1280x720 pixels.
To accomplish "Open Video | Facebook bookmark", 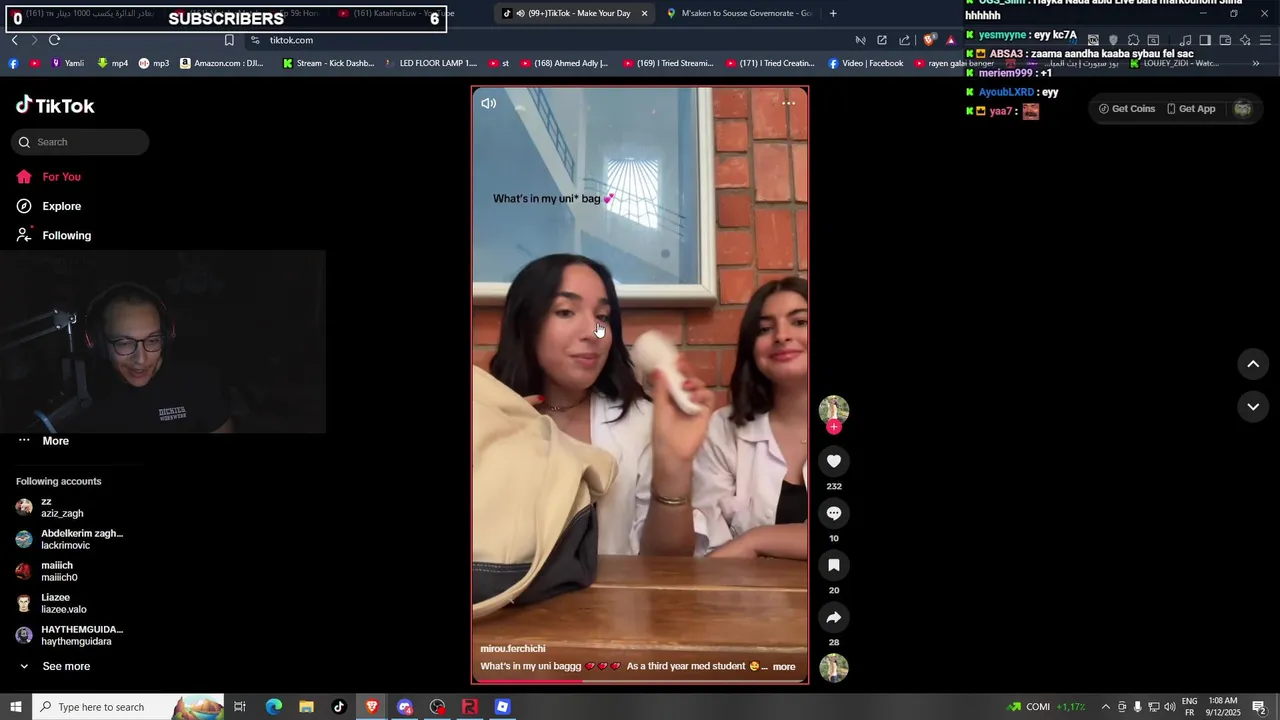I will click(866, 63).
